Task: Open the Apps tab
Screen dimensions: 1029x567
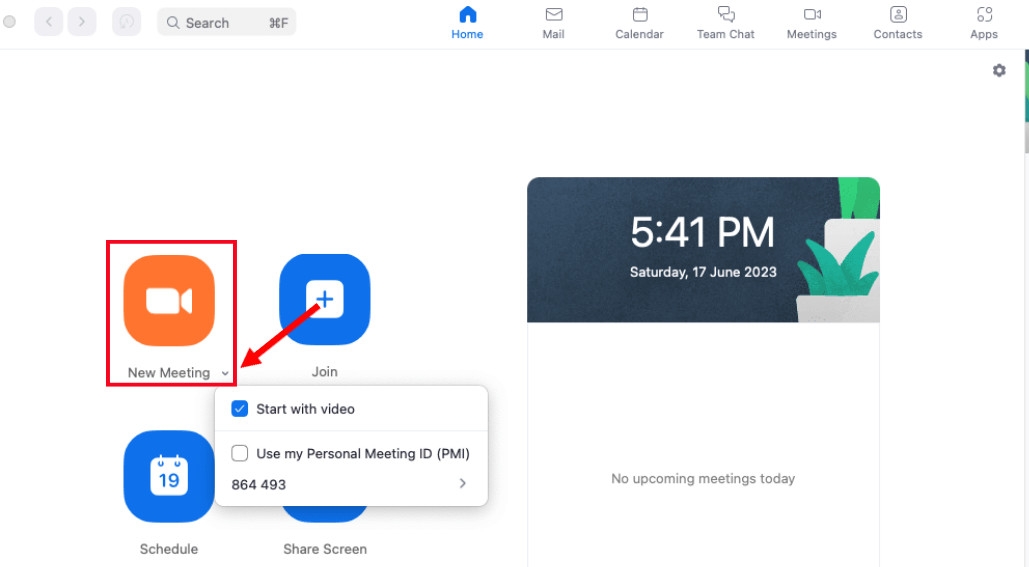Action: tap(984, 23)
